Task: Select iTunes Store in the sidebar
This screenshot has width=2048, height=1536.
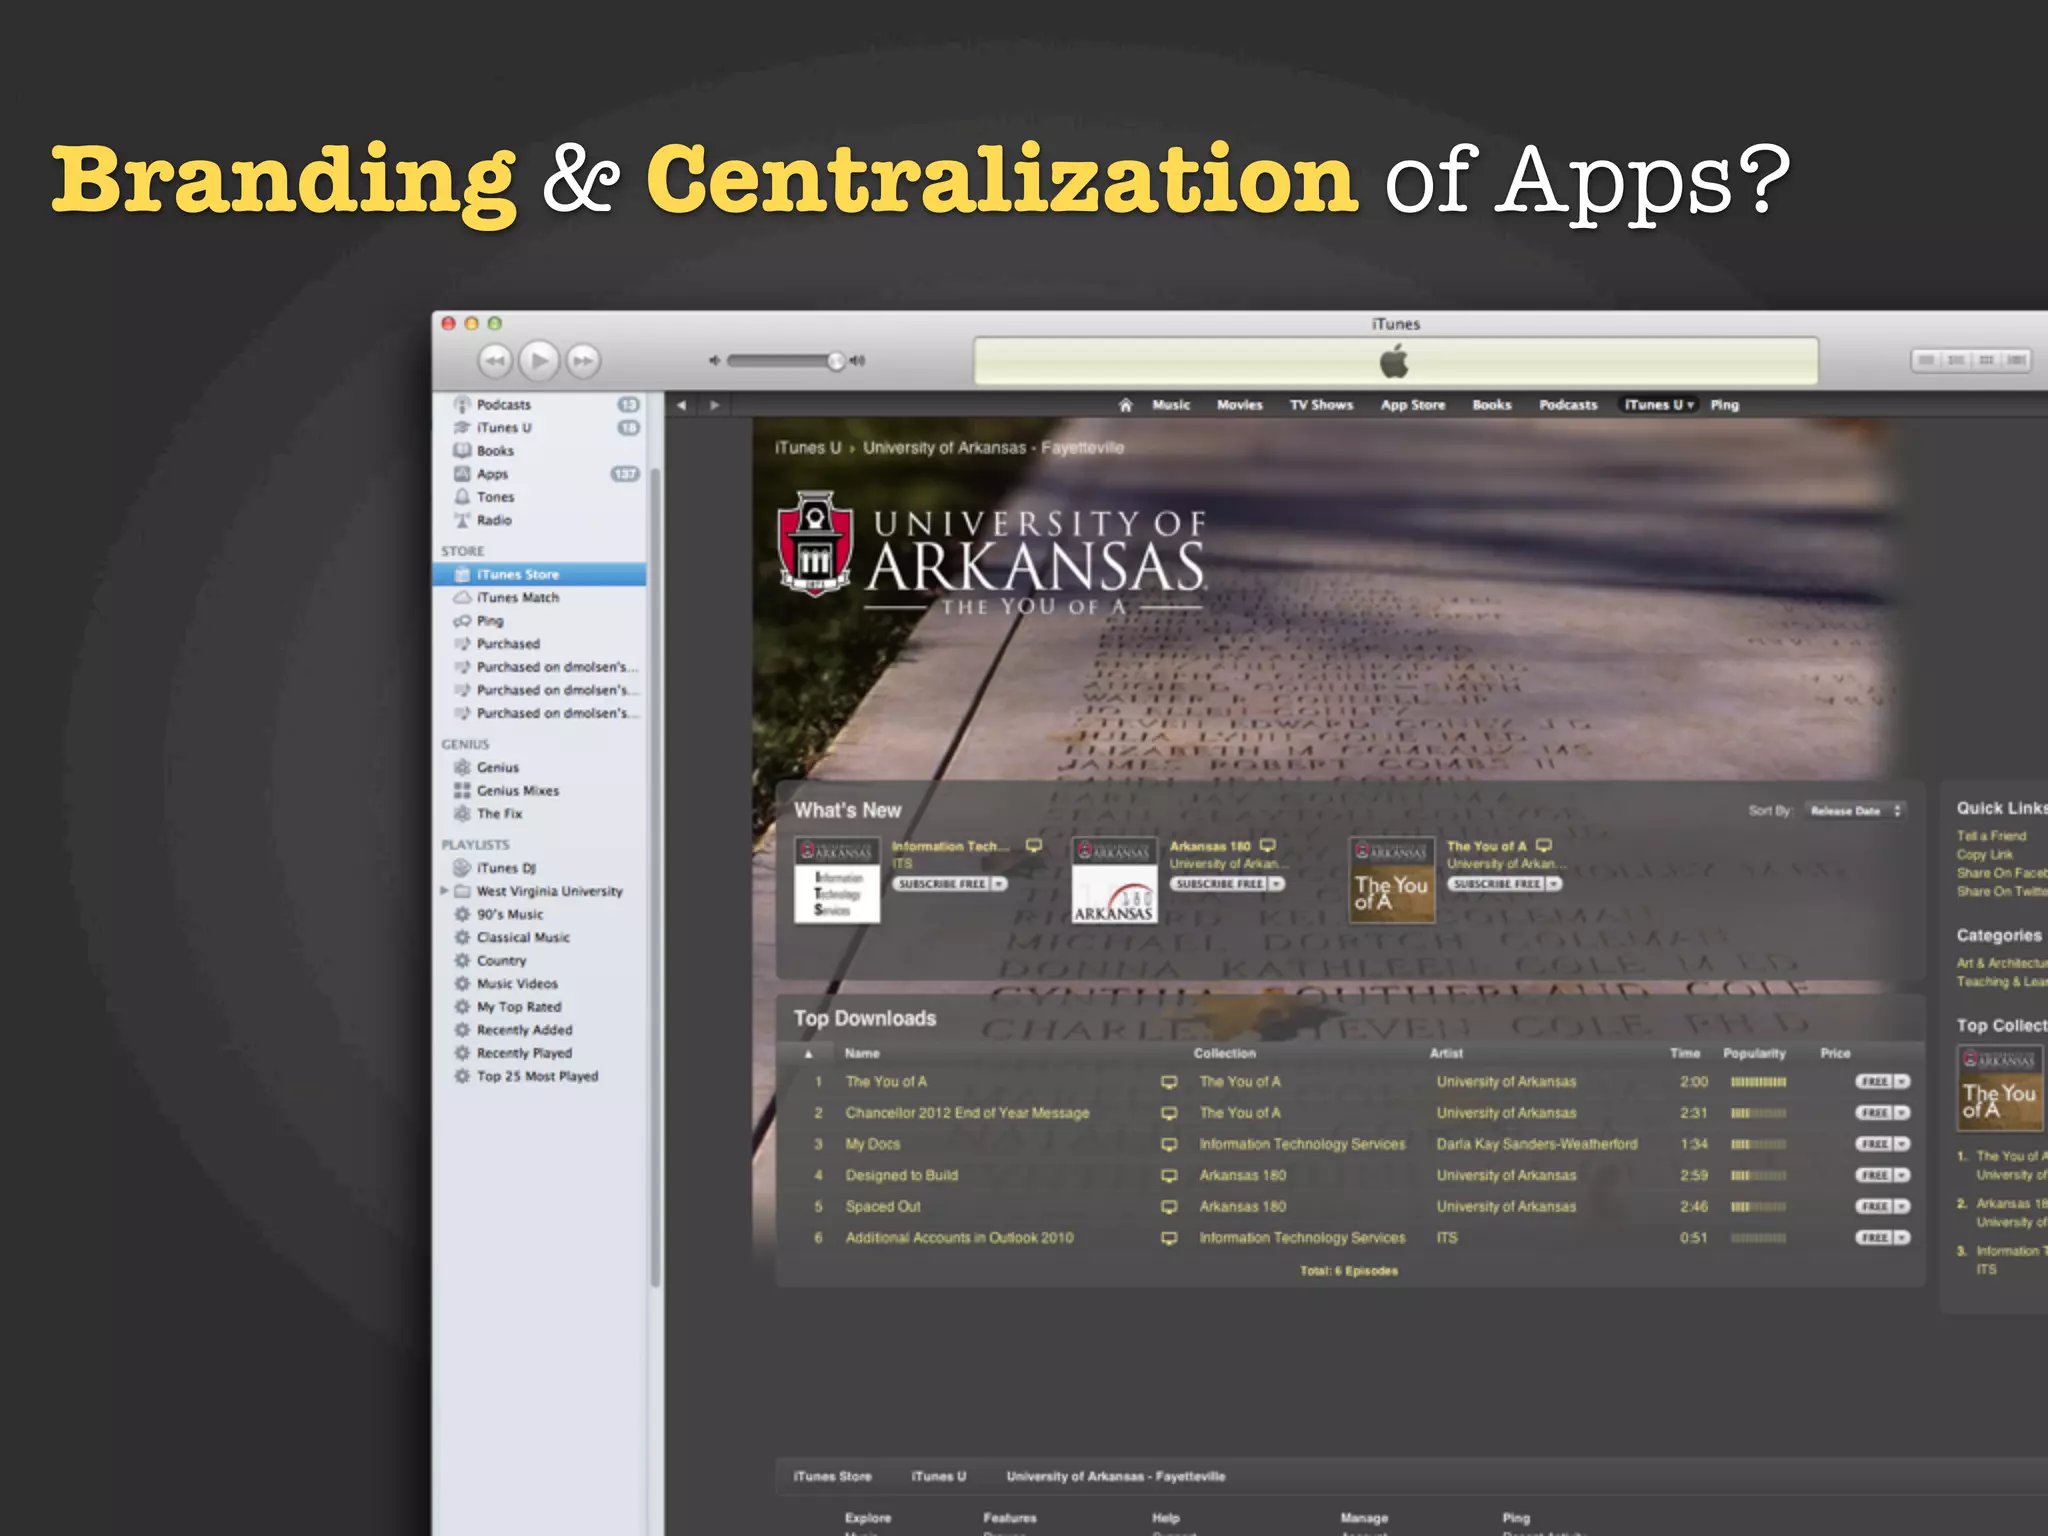Action: (x=540, y=574)
